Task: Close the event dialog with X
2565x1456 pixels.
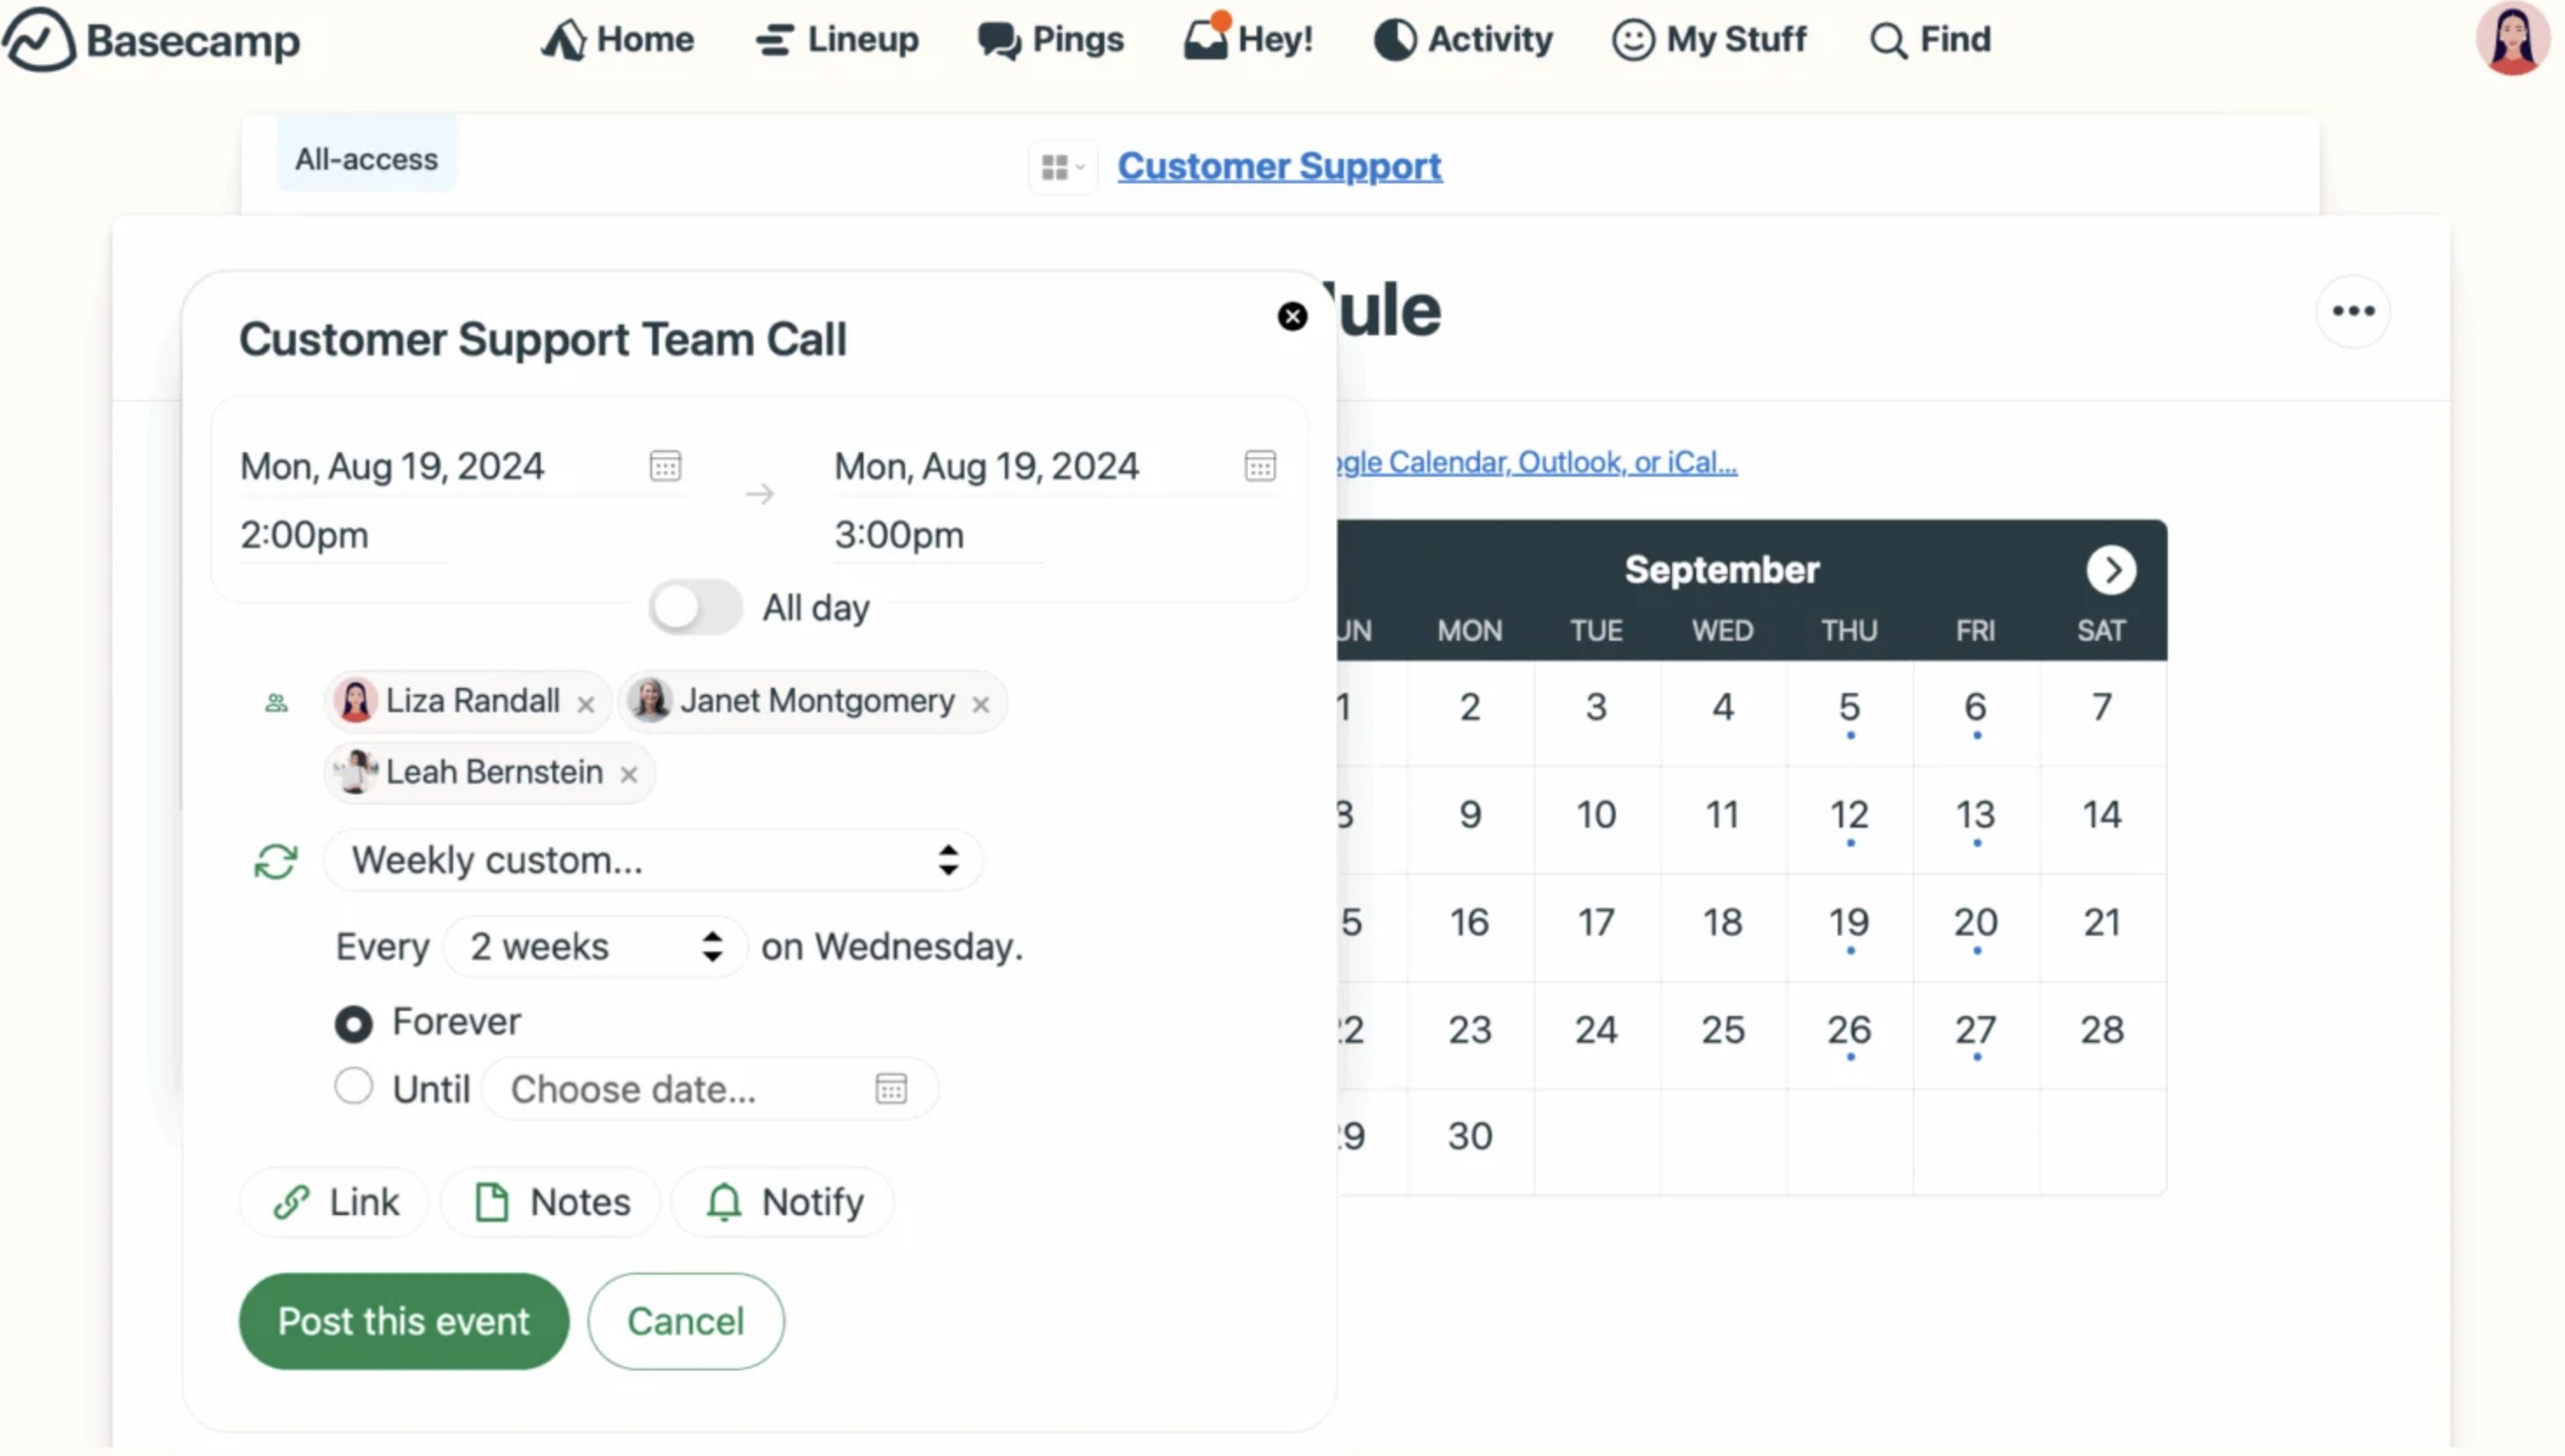Action: 1292,317
